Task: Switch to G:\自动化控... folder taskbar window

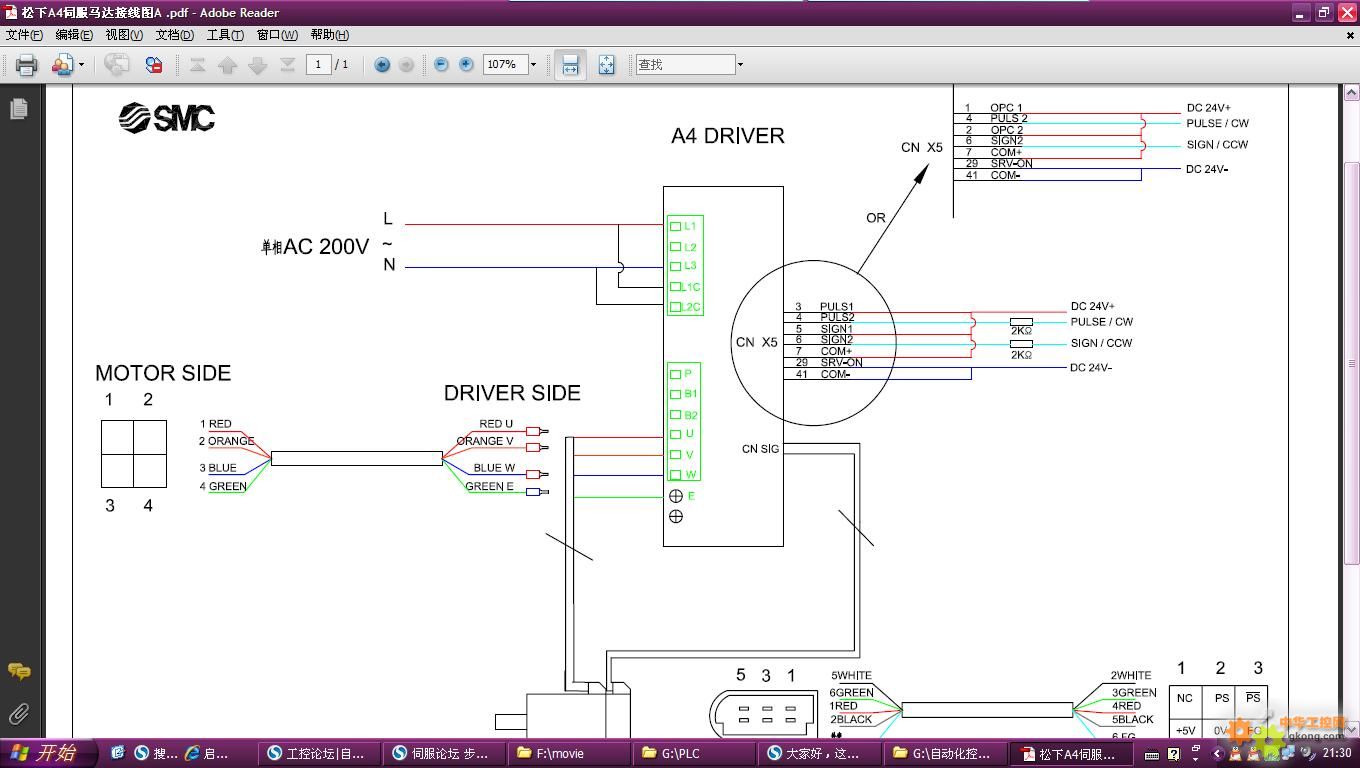Action: tap(945, 753)
